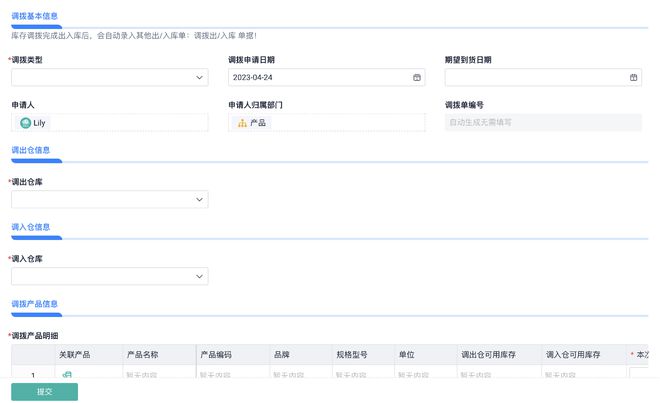
Task: Click the 调拨申请日期 field showing 2023-04-24
Action: 327,77
